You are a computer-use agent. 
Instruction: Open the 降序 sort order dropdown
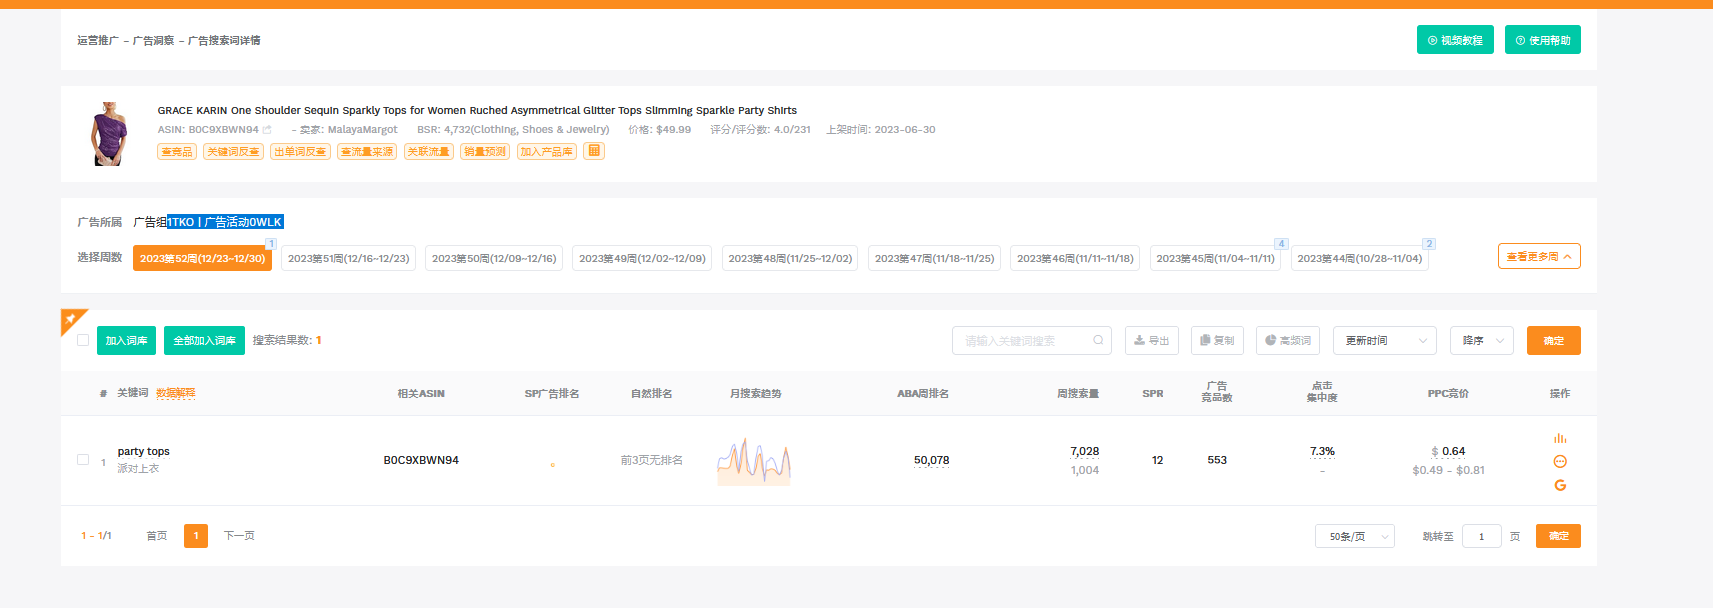click(1481, 340)
